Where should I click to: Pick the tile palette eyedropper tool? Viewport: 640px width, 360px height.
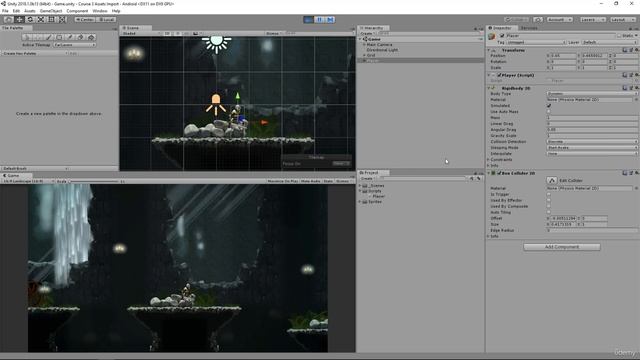tap(70, 37)
